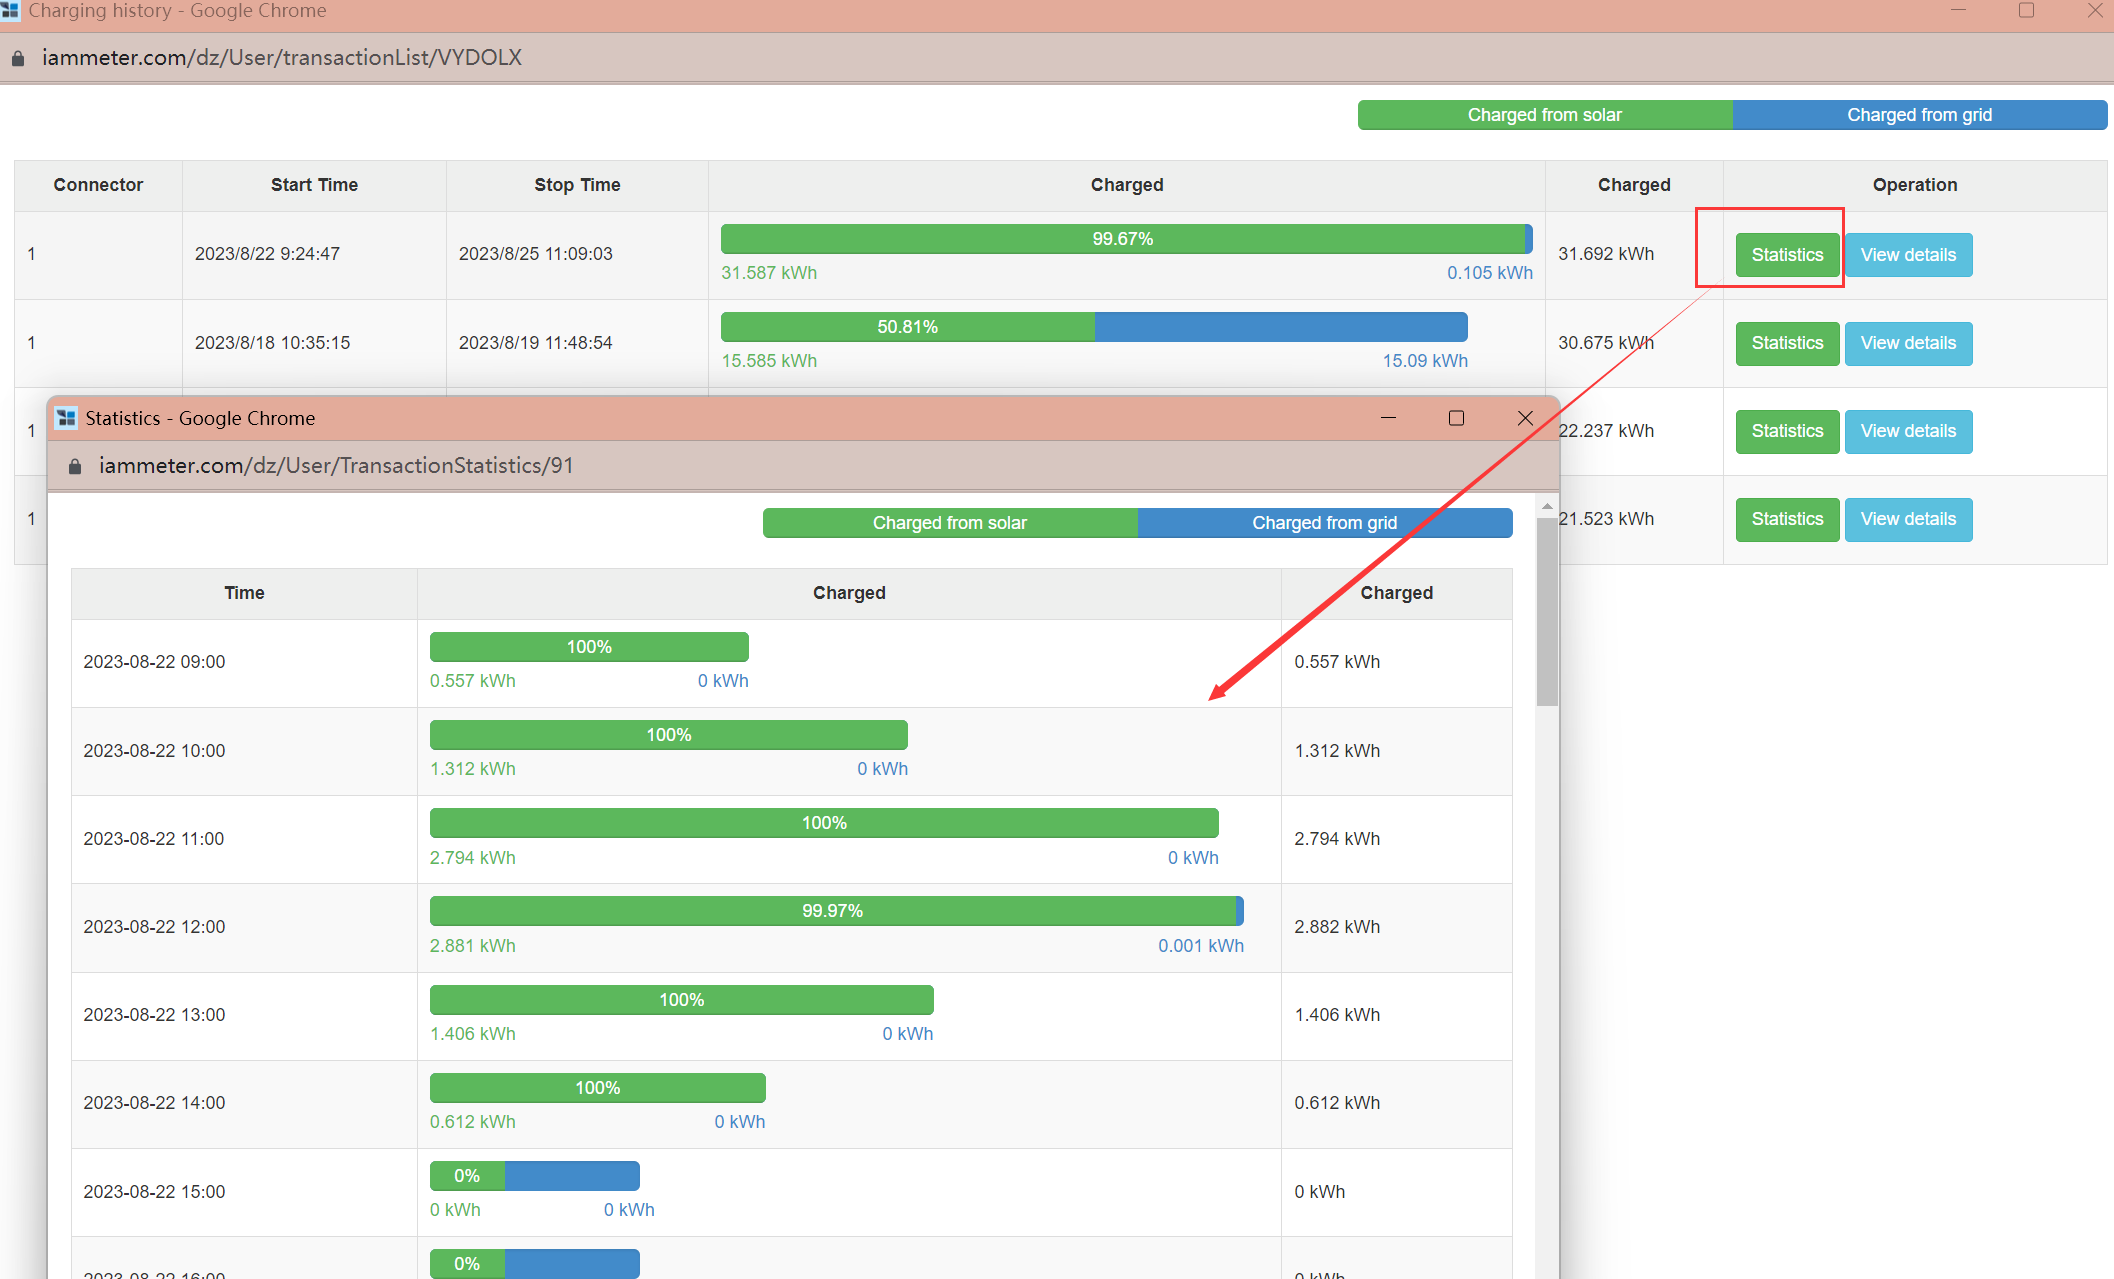View details of the 30.675 kWh transaction

point(1907,343)
